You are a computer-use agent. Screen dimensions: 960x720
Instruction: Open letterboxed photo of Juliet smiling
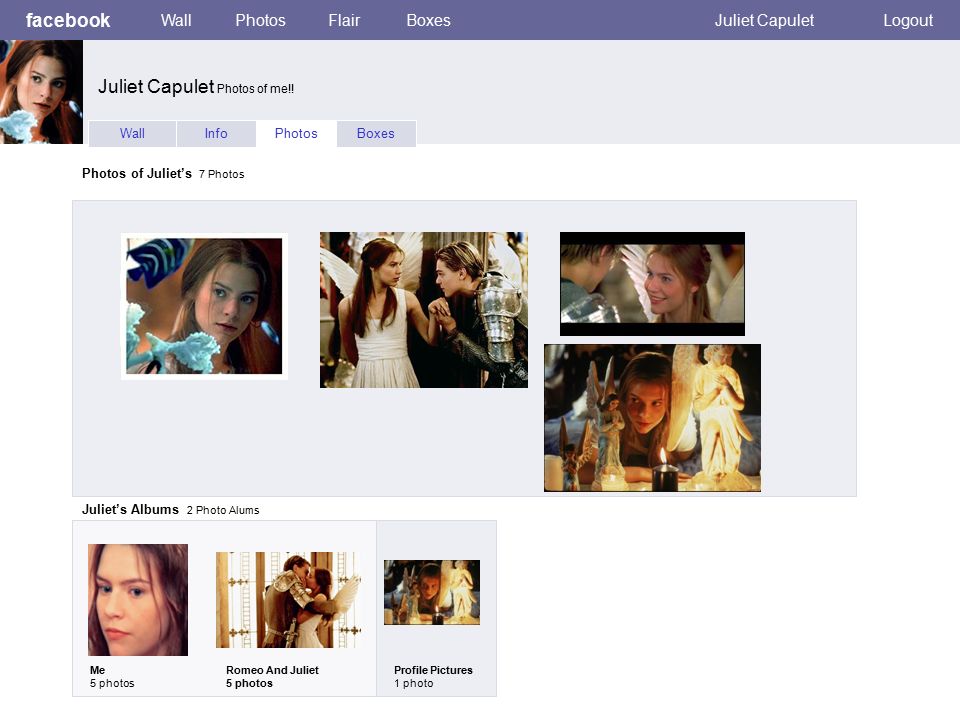653,283
